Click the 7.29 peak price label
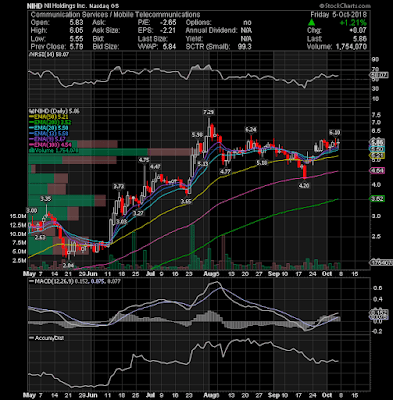The width and height of the screenshot is (393, 400). tap(209, 113)
